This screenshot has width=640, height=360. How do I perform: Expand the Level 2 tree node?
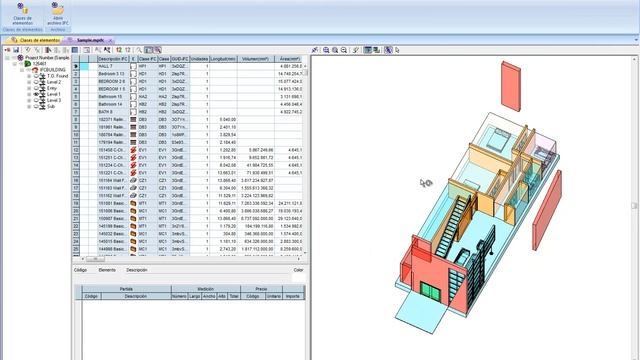pos(29,82)
